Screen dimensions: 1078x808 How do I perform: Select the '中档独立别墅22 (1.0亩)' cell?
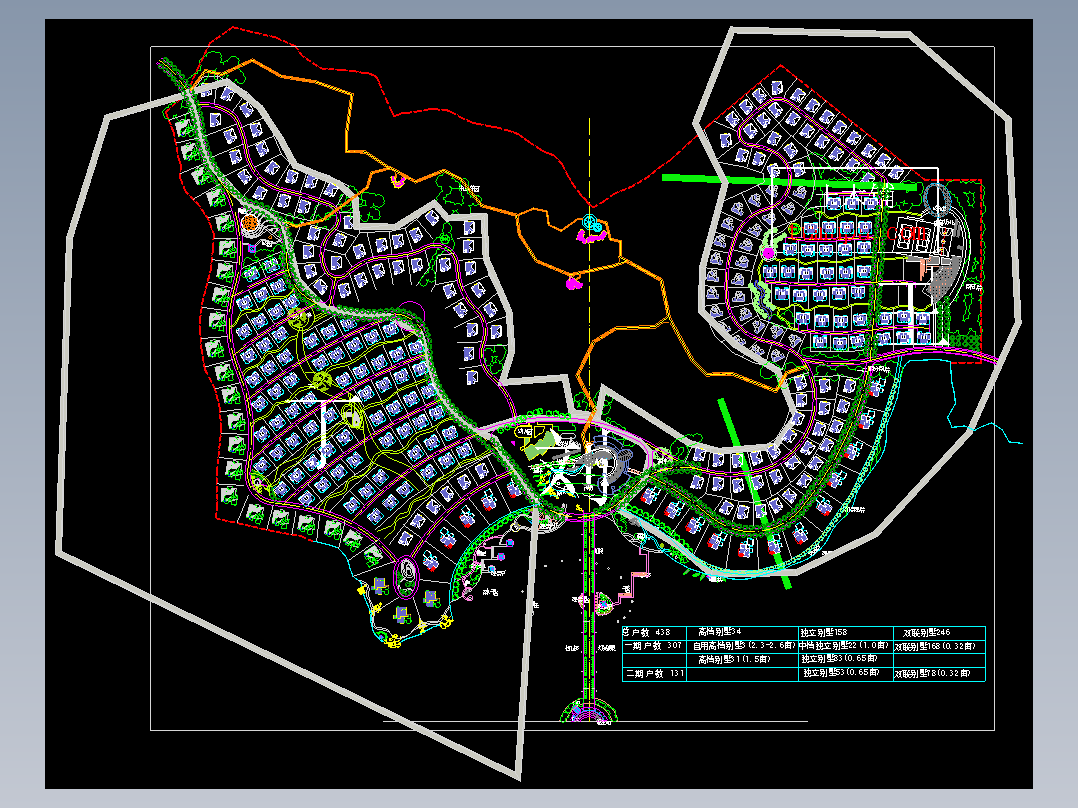[846, 646]
